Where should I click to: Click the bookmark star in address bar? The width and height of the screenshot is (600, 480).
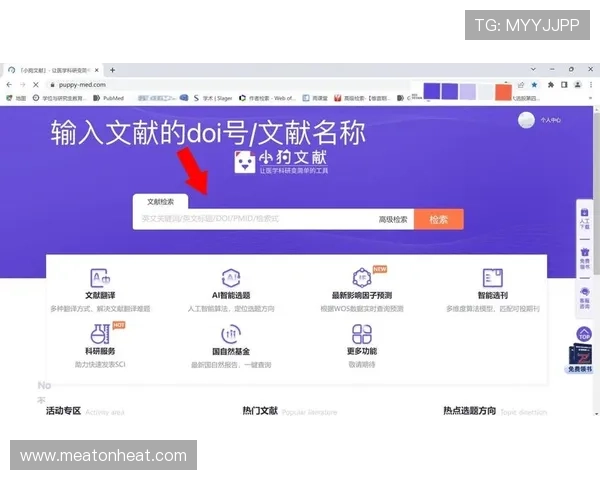click(x=535, y=85)
